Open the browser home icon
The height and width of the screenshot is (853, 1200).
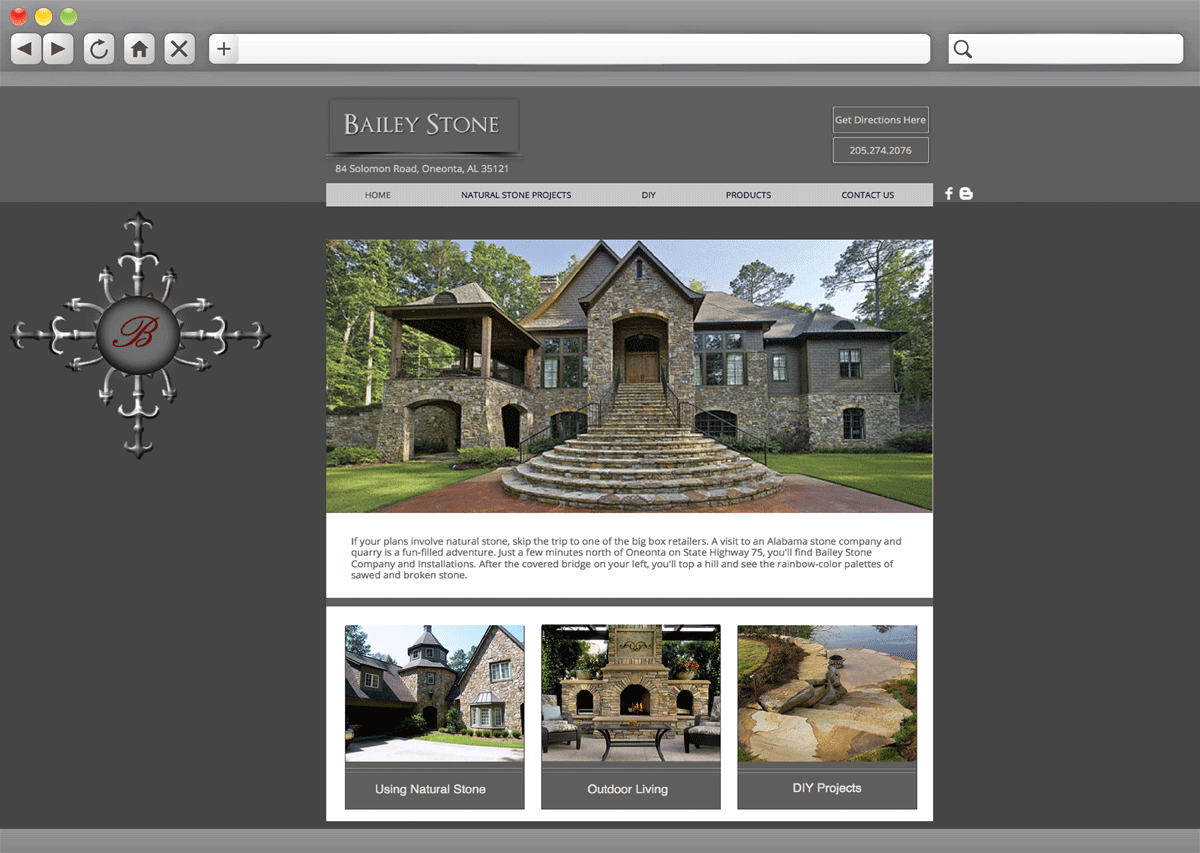coord(139,48)
